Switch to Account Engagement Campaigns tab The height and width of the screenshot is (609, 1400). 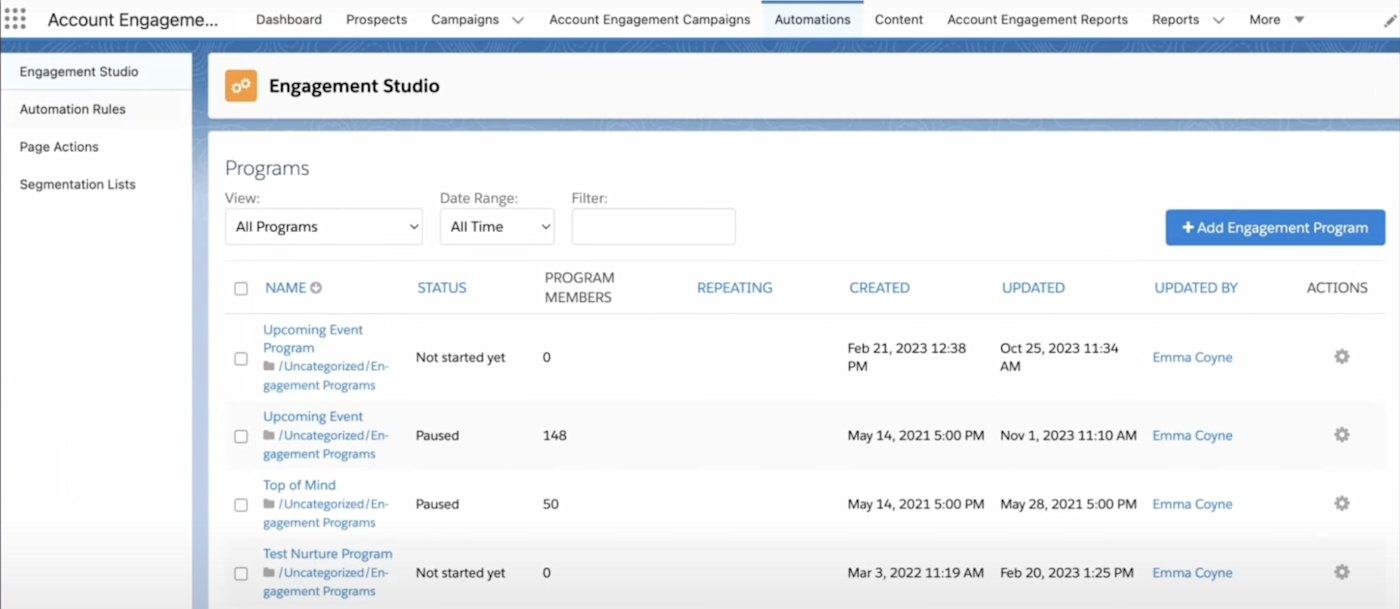pos(650,19)
